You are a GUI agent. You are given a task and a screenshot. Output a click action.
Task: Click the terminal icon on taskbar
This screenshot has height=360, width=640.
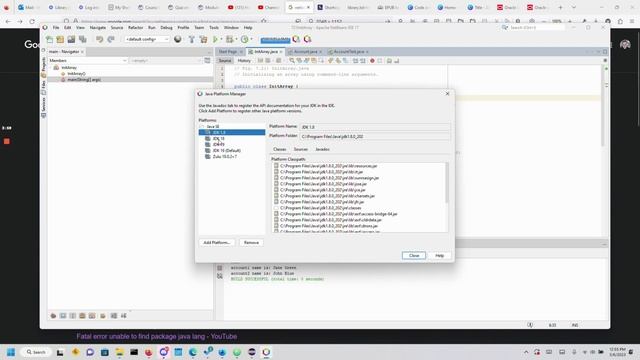click(134, 352)
